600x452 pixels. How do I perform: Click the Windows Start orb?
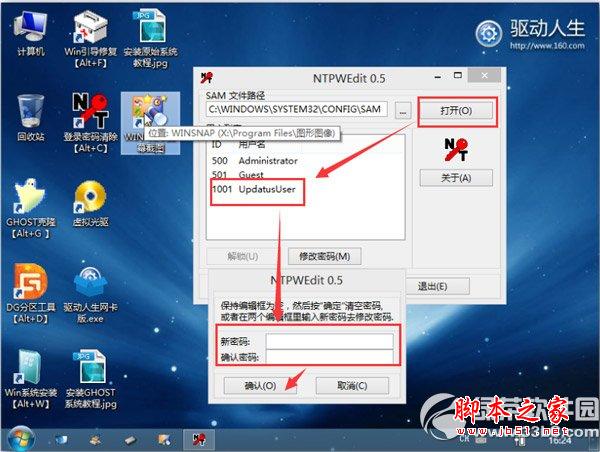21,439
